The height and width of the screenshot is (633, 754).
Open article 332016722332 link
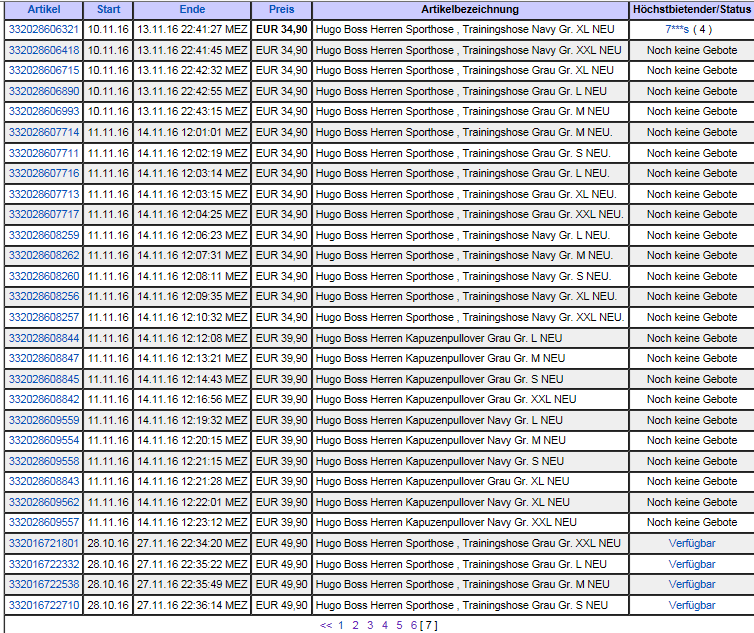(44, 564)
